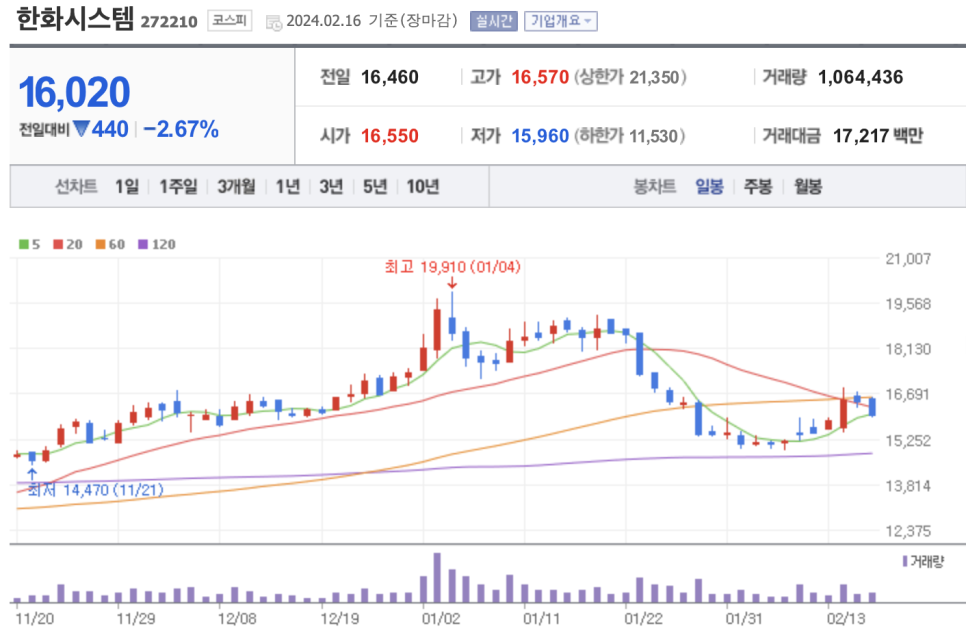
Task: Click the 01/22 date axis label
Action: (x=643, y=618)
